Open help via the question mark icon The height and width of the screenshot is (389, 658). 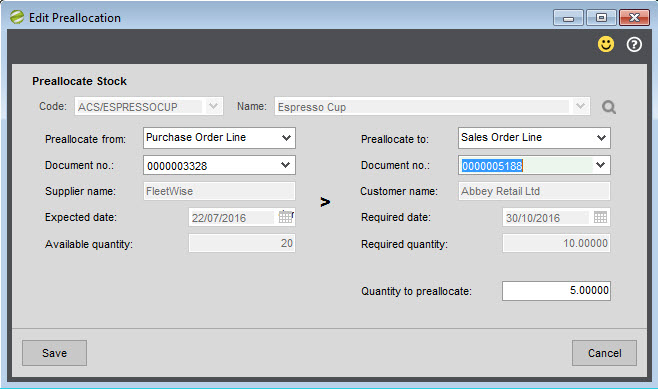coord(634,44)
